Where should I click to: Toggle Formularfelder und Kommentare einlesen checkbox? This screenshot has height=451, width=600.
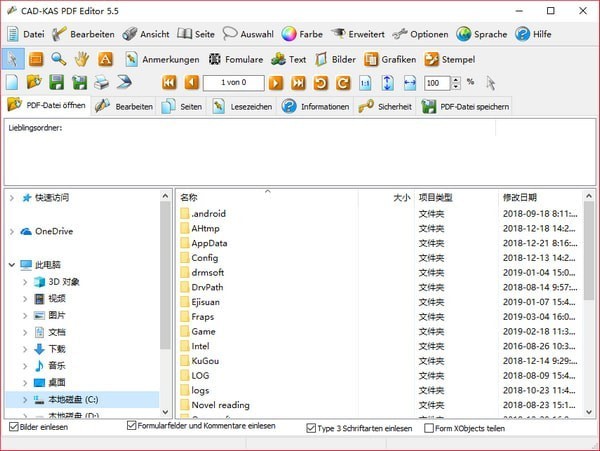click(x=132, y=425)
